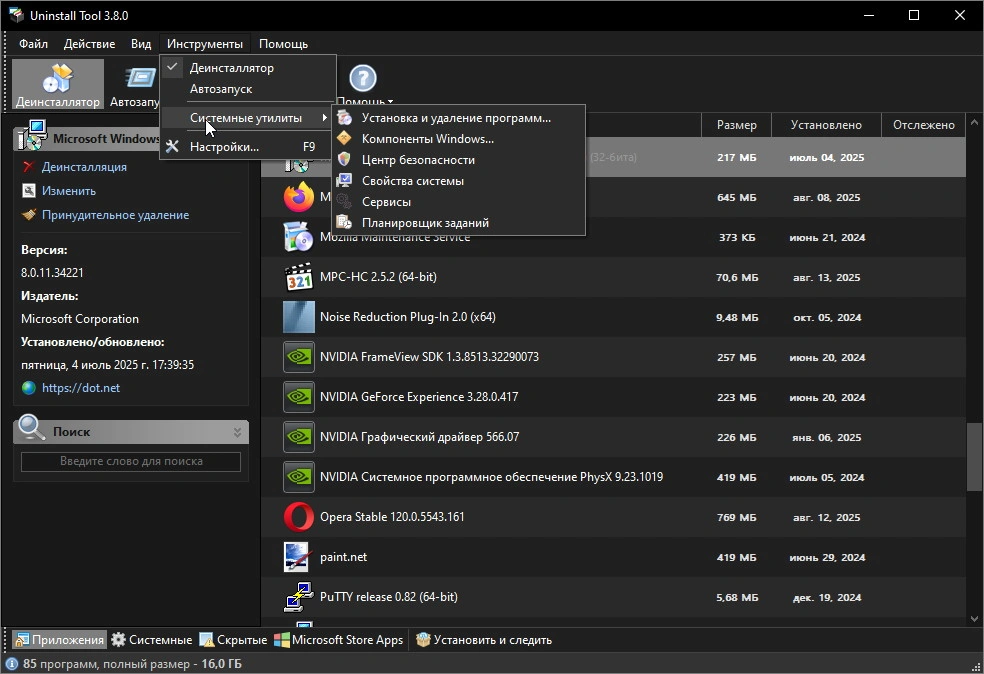Click the Деинсталляция link

pyautogui.click(x=84, y=167)
